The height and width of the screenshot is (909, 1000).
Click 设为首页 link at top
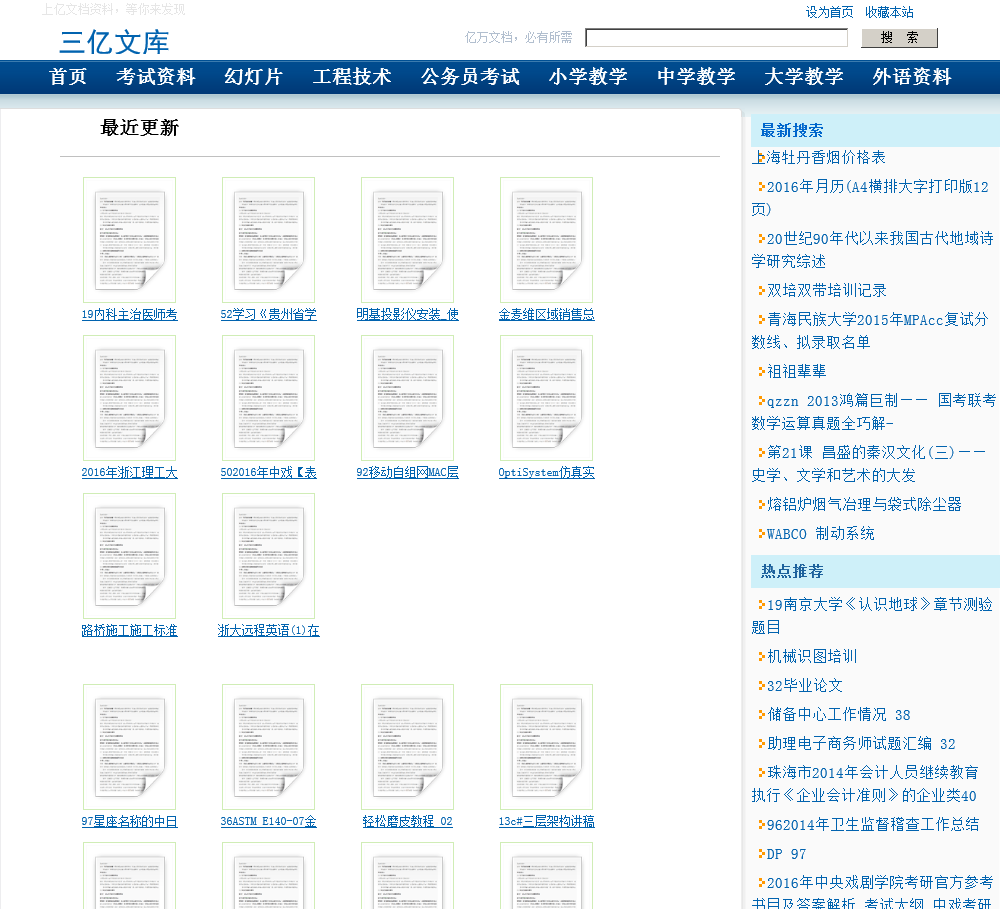(x=830, y=12)
